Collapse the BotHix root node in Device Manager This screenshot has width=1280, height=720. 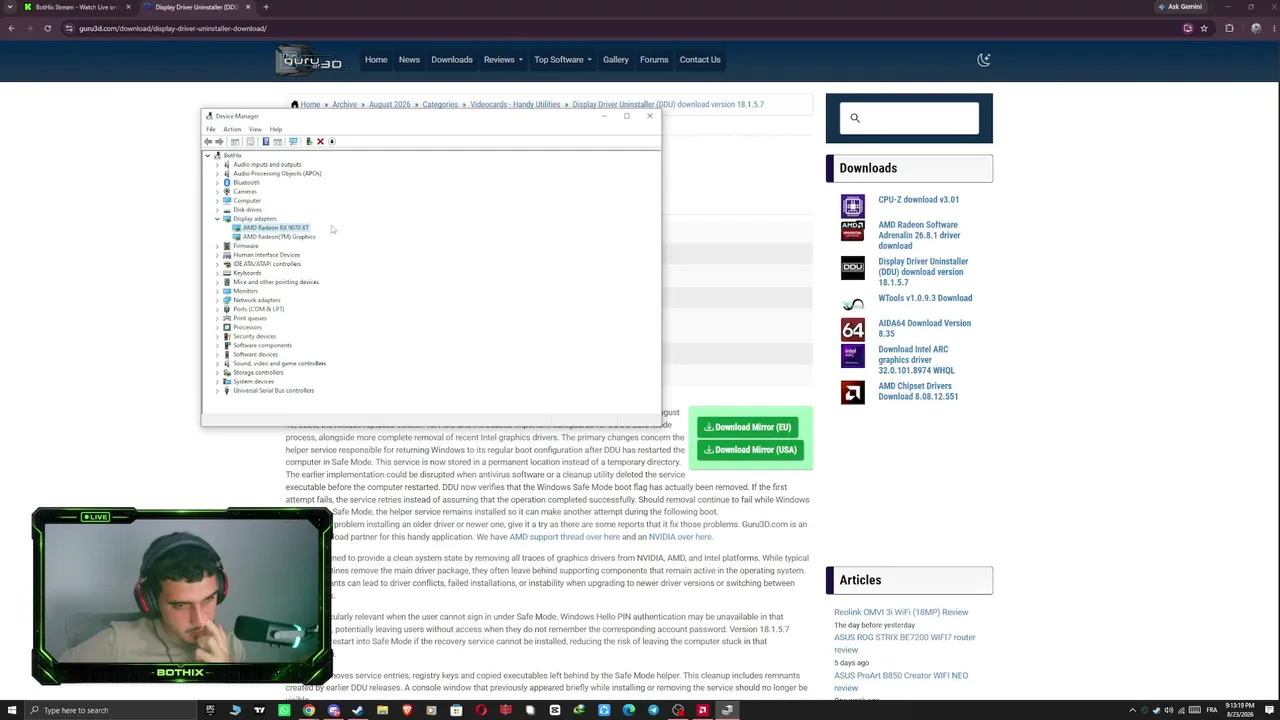coord(208,155)
